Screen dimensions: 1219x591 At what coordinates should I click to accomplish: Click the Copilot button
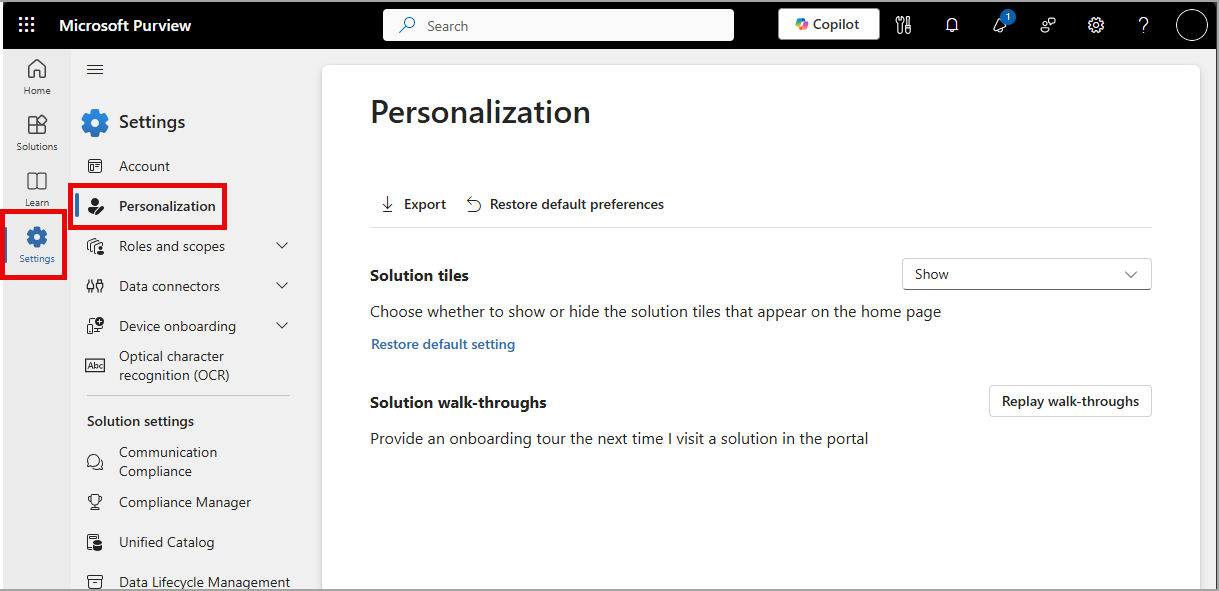[x=829, y=25]
